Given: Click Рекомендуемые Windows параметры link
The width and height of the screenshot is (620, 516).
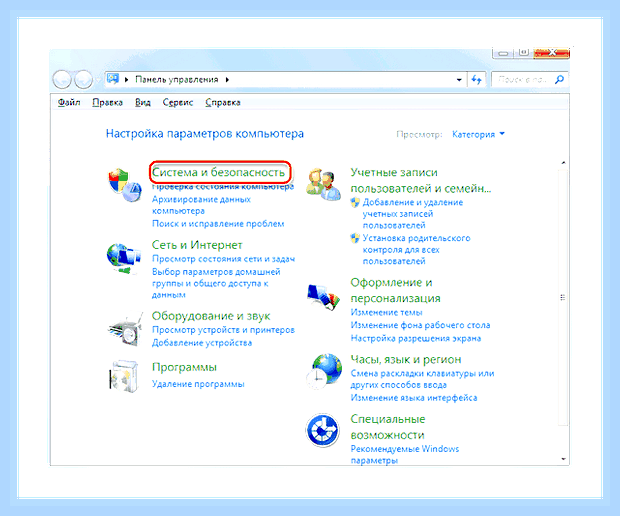Looking at the screenshot, I should click(x=405, y=455).
